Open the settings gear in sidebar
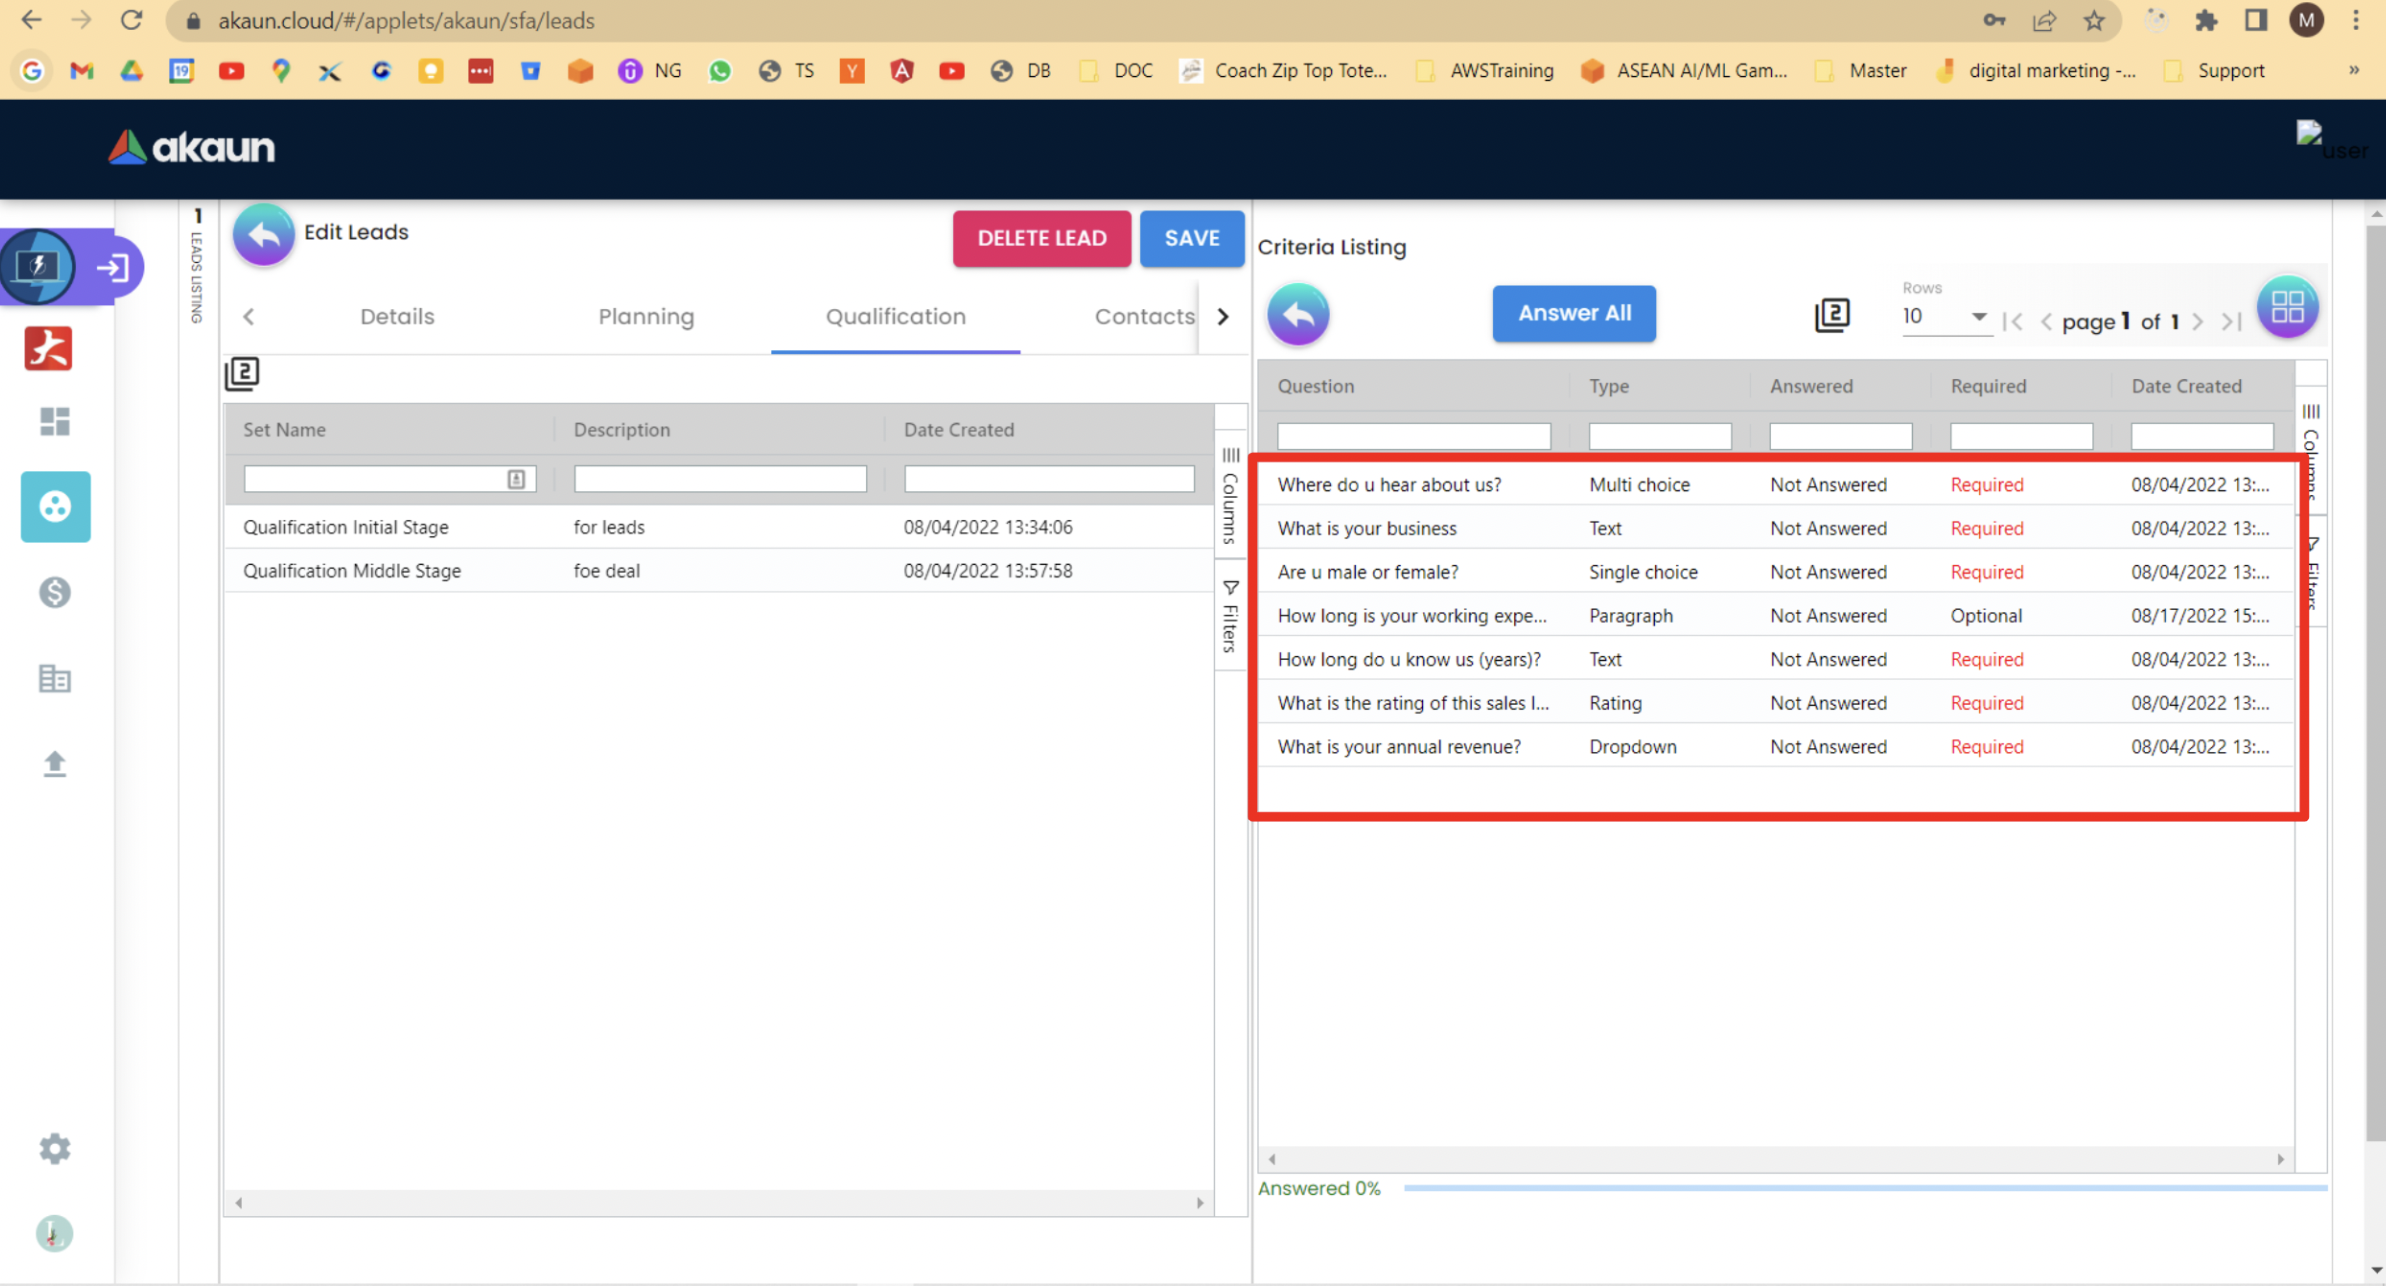The image size is (2386, 1286). [54, 1148]
